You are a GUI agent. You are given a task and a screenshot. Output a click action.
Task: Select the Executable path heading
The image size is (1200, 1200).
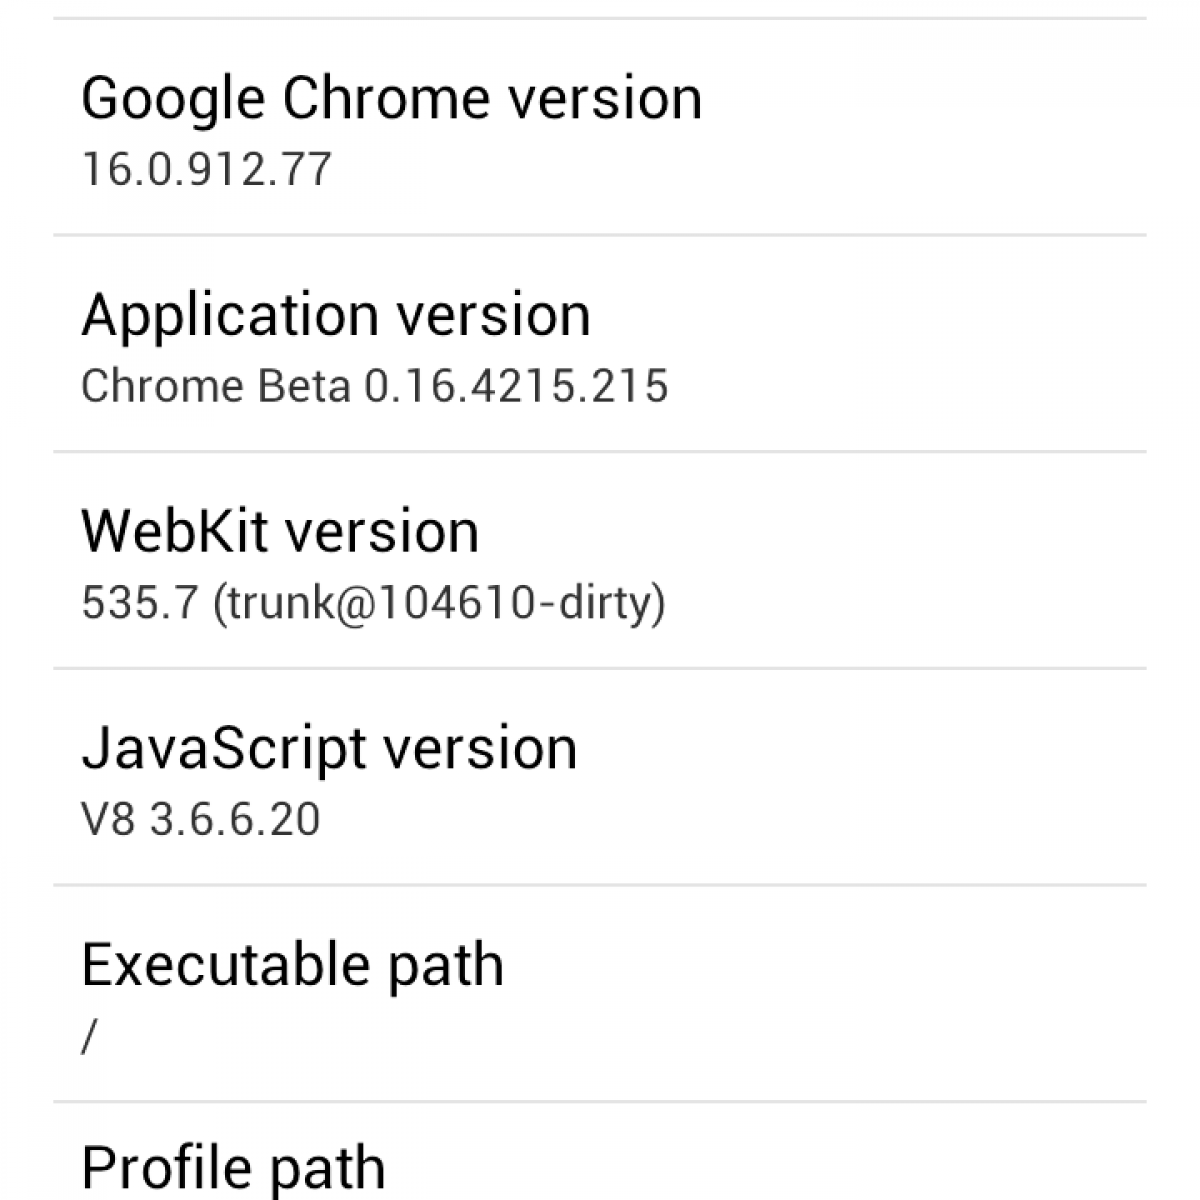292,965
